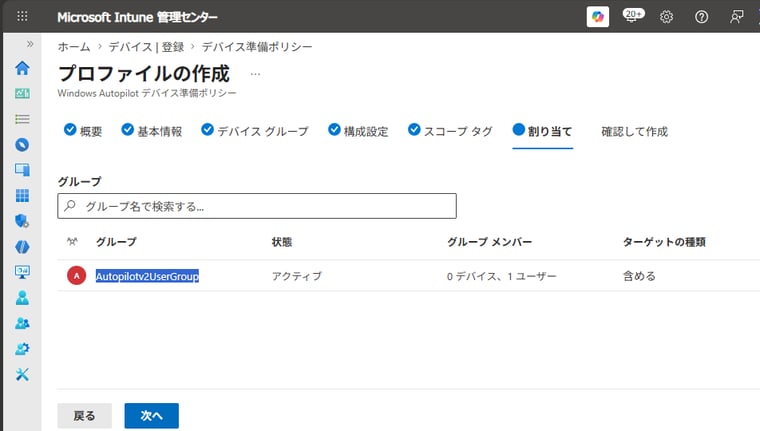Screen dimensions: 760x431
Task: Sort by 状態 column header
Action: point(282,241)
